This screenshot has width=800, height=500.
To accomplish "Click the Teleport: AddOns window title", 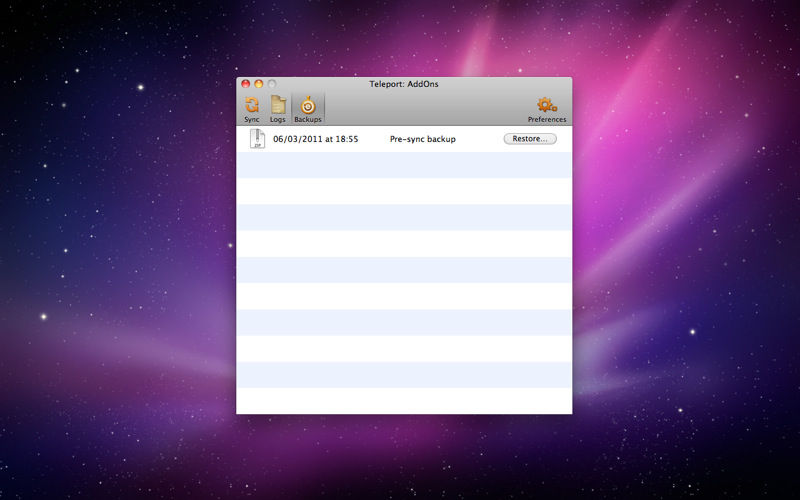I will pyautogui.click(x=404, y=84).
